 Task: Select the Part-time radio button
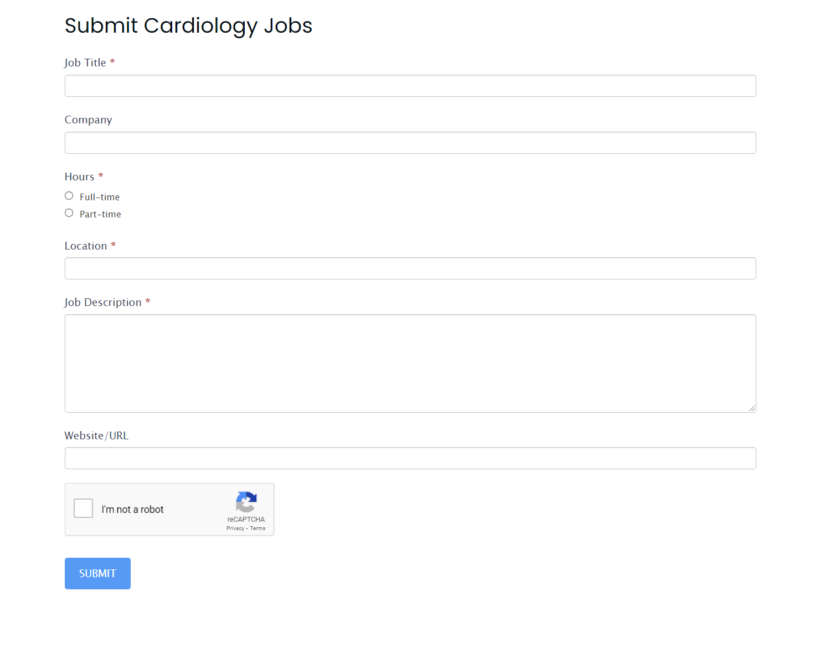68,213
